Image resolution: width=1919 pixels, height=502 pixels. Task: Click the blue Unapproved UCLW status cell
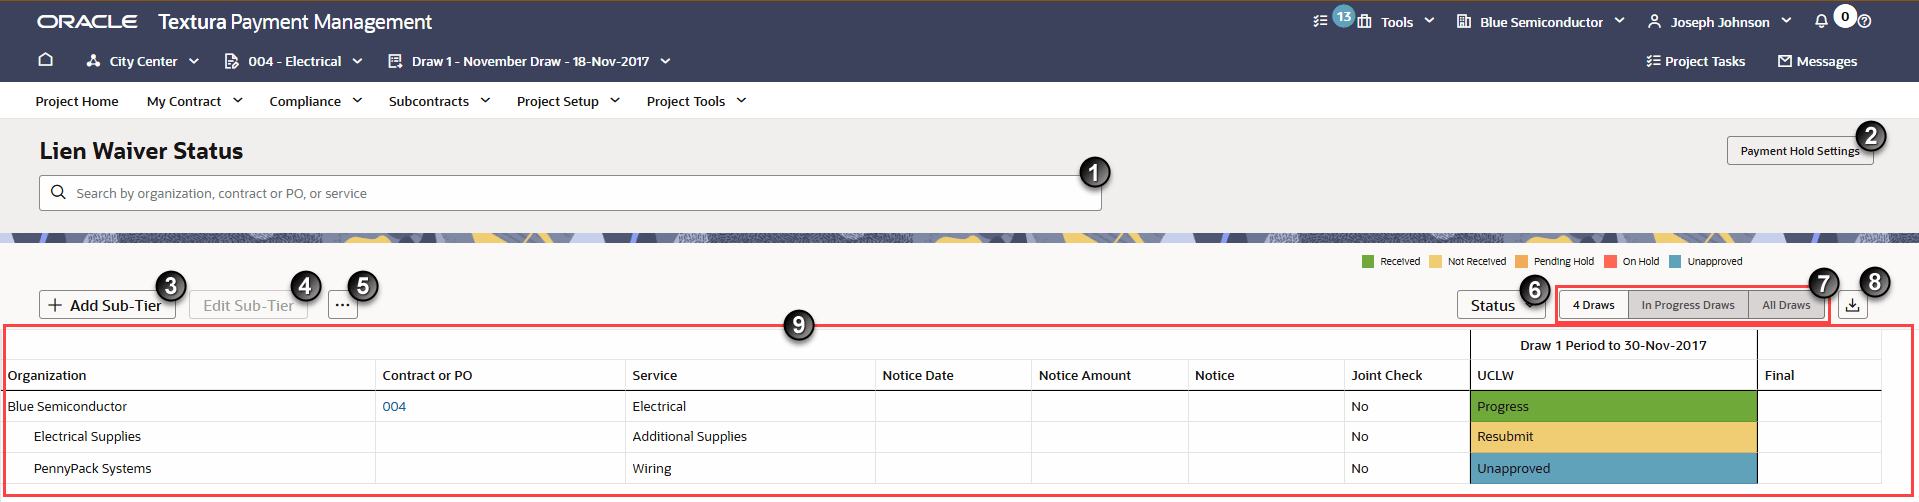(1613, 468)
